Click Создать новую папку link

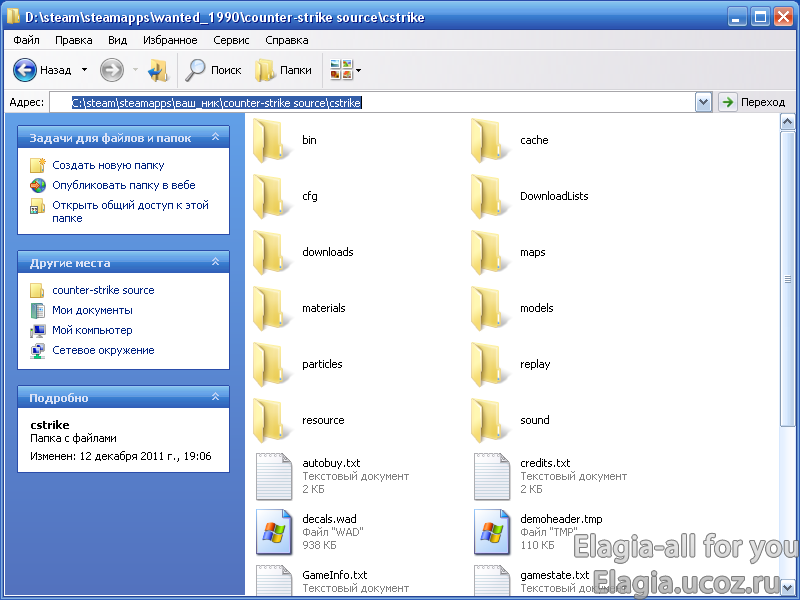[x=108, y=165]
